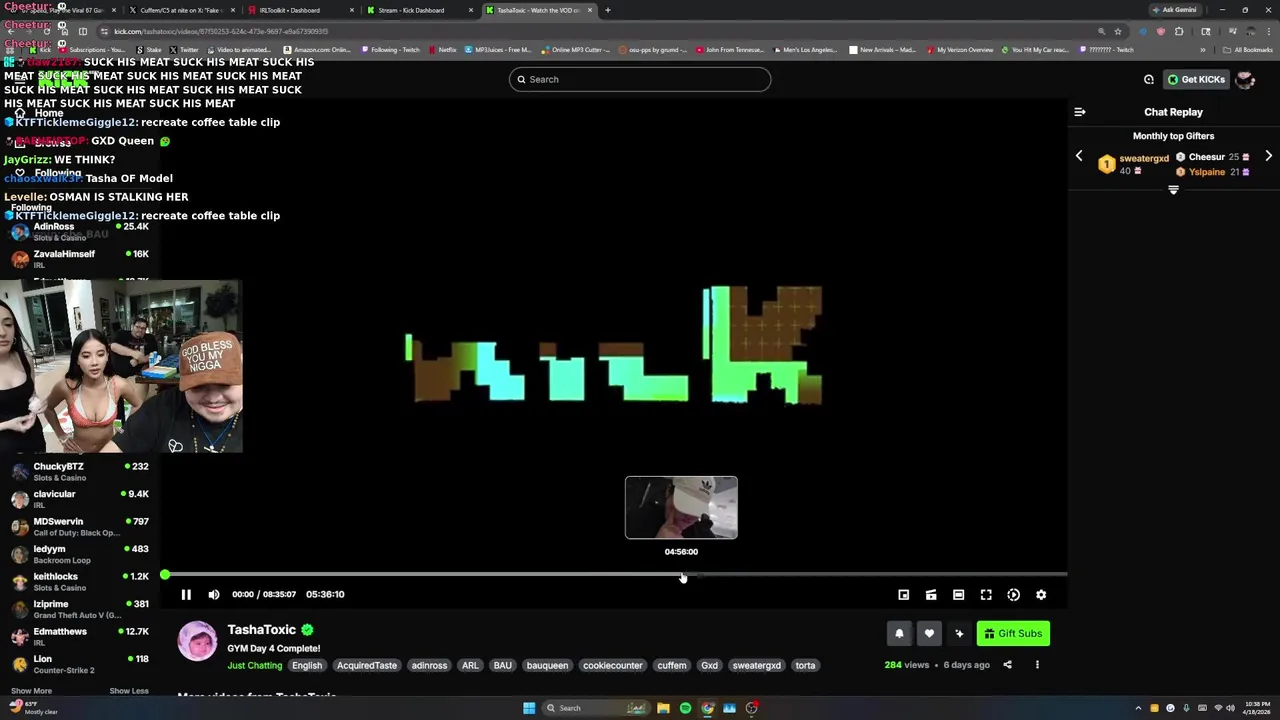
Task: Click the Gift Subs button
Action: point(1013,633)
